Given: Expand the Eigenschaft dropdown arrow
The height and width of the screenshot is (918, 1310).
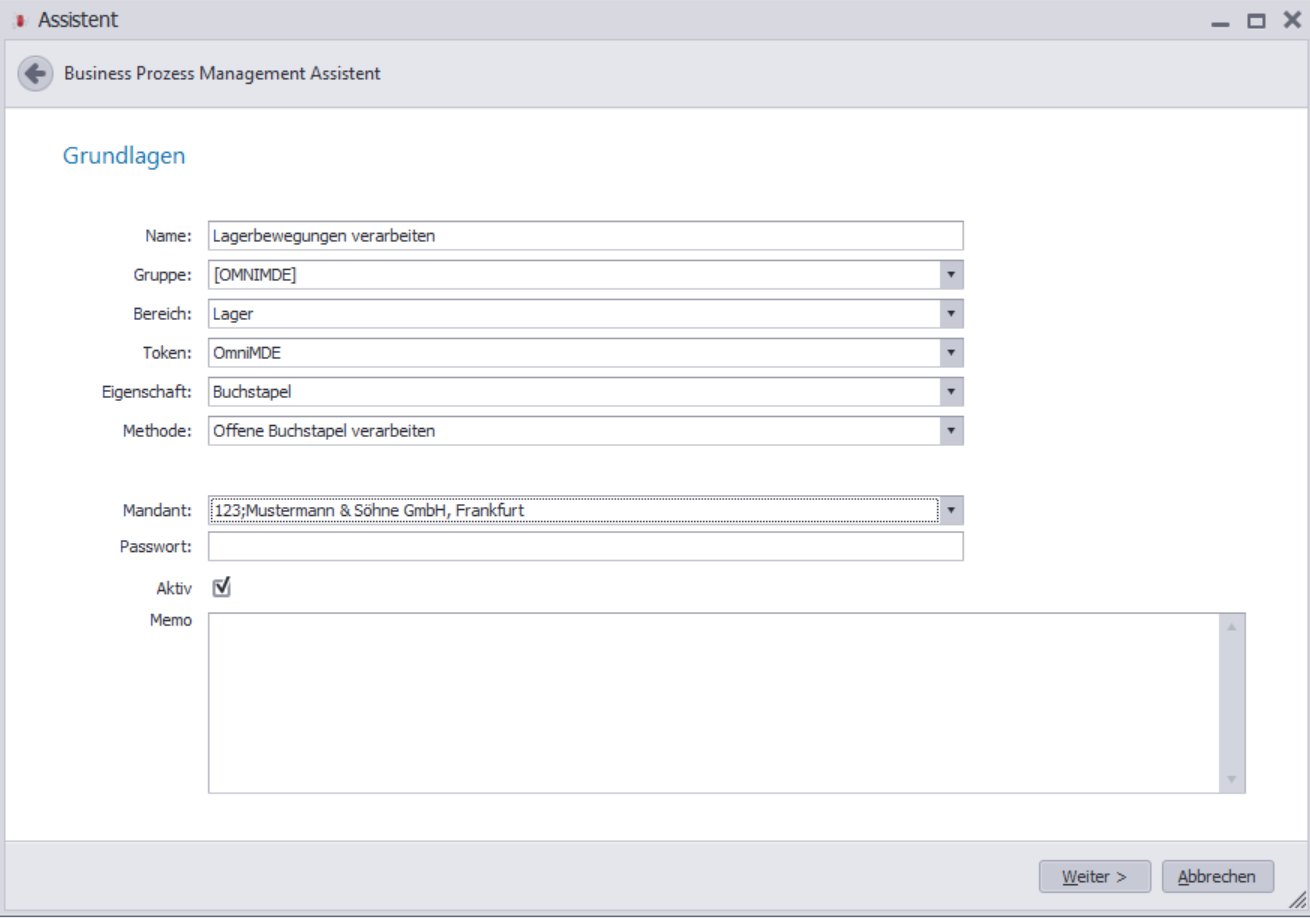Looking at the screenshot, I should [951, 392].
